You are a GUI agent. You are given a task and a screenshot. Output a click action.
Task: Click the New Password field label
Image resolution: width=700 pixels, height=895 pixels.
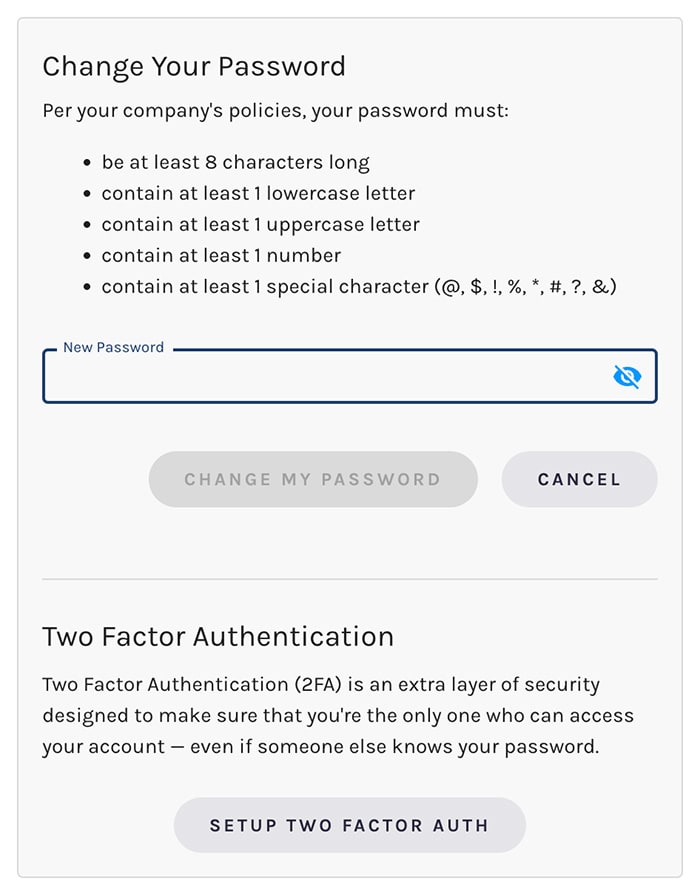(x=112, y=347)
